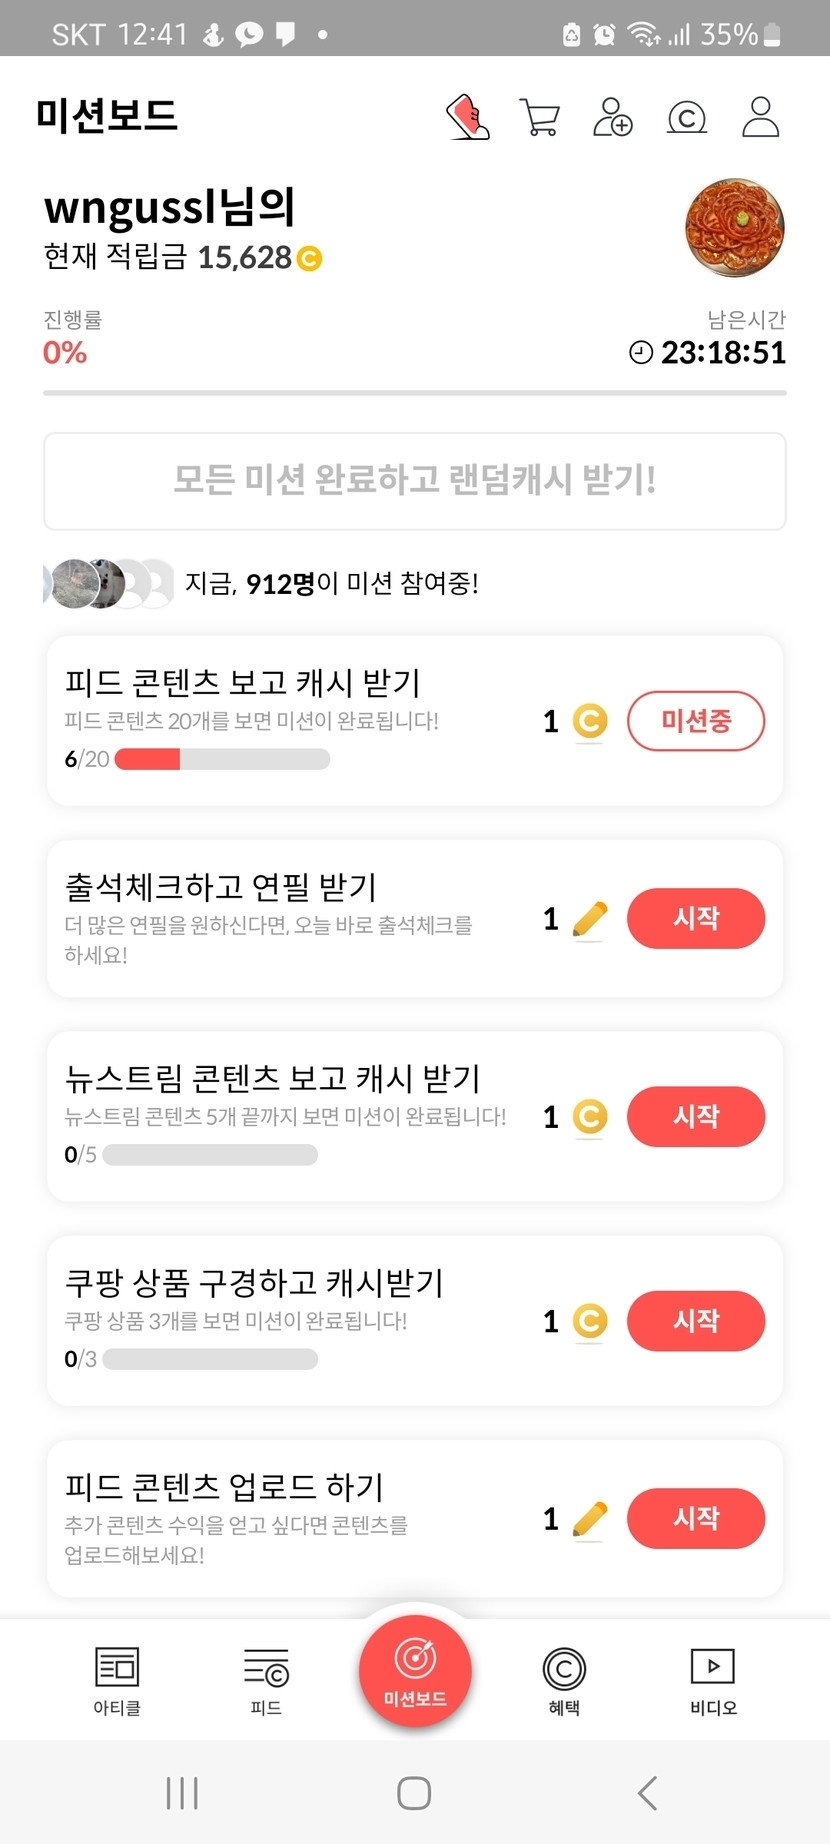Viewport: 830px width, 1844px height.
Task: Tap the 미션중 button for feed content
Action: point(696,720)
